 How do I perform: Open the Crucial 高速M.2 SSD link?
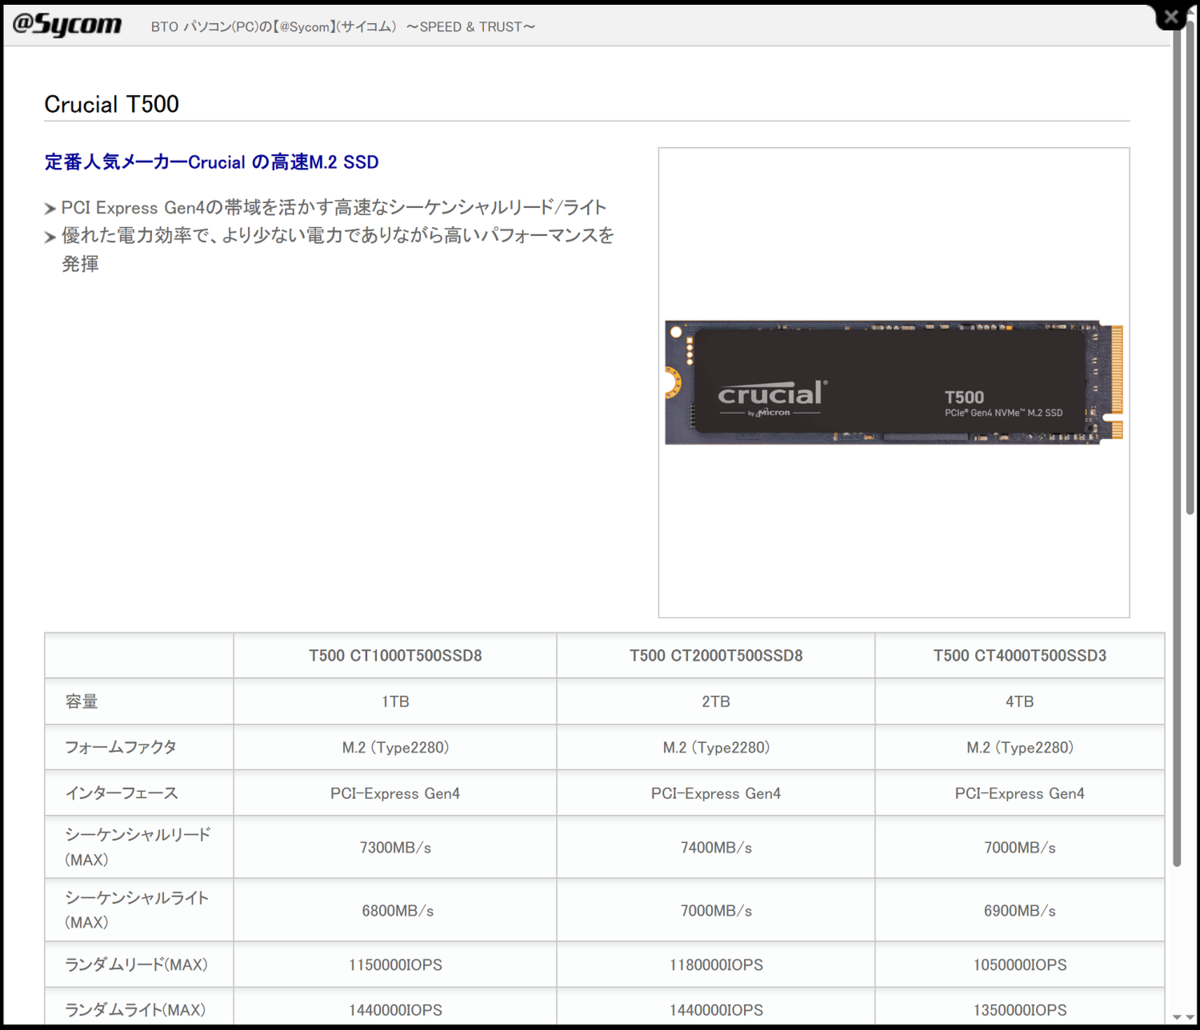coord(211,161)
